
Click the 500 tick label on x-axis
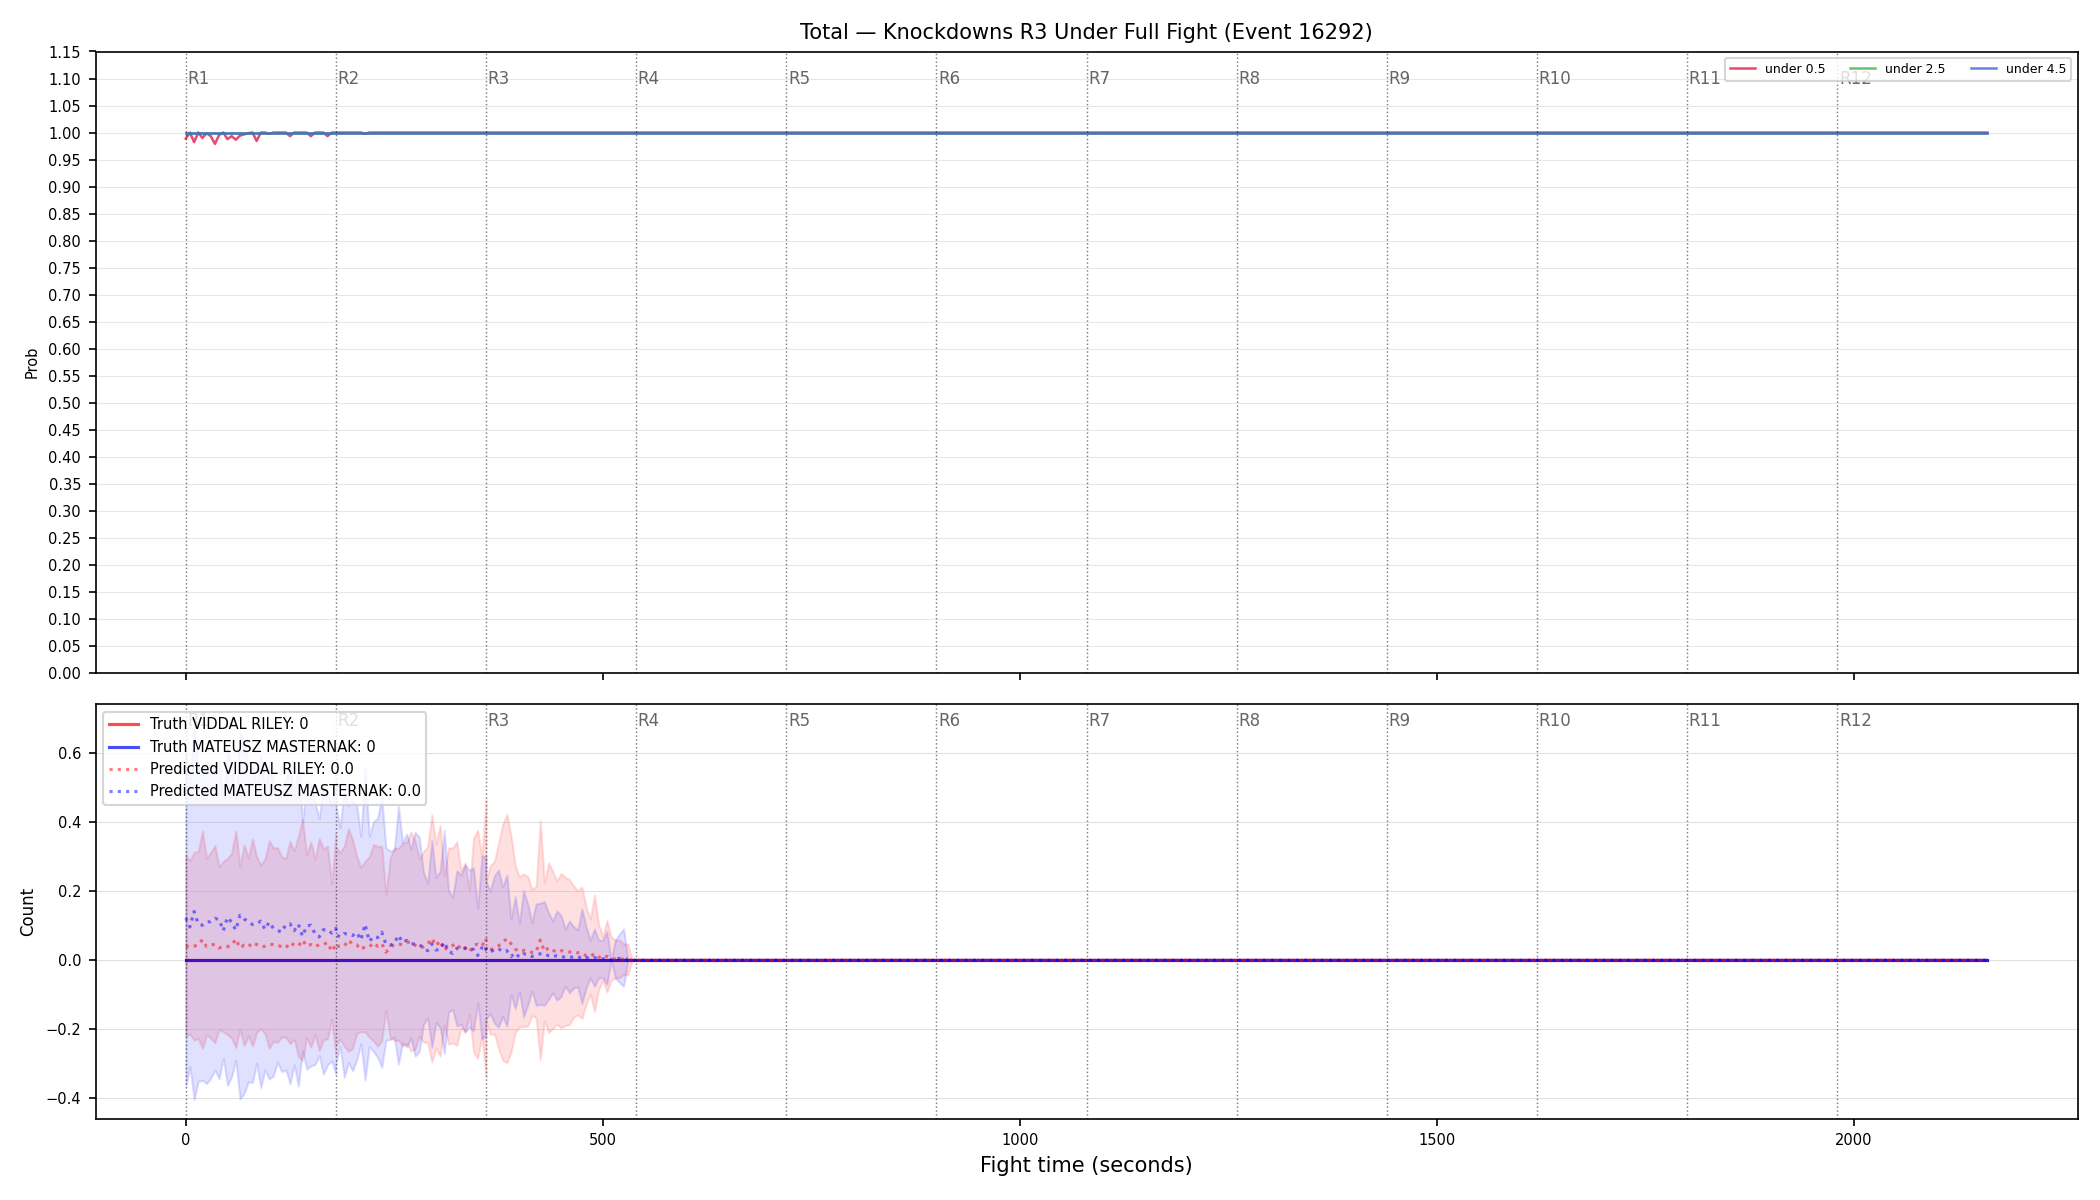pos(602,1139)
